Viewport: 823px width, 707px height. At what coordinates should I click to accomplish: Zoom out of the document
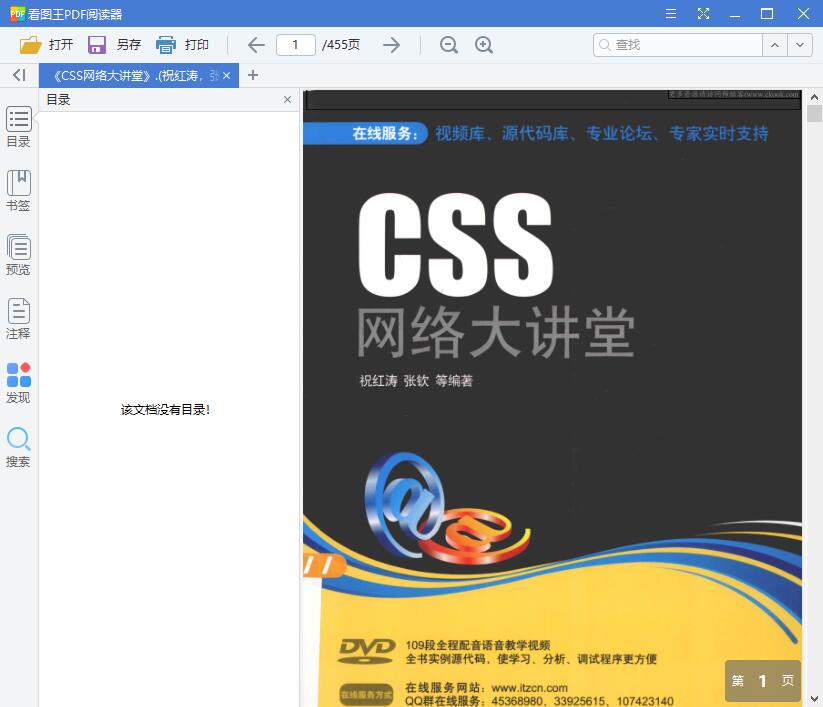point(449,45)
